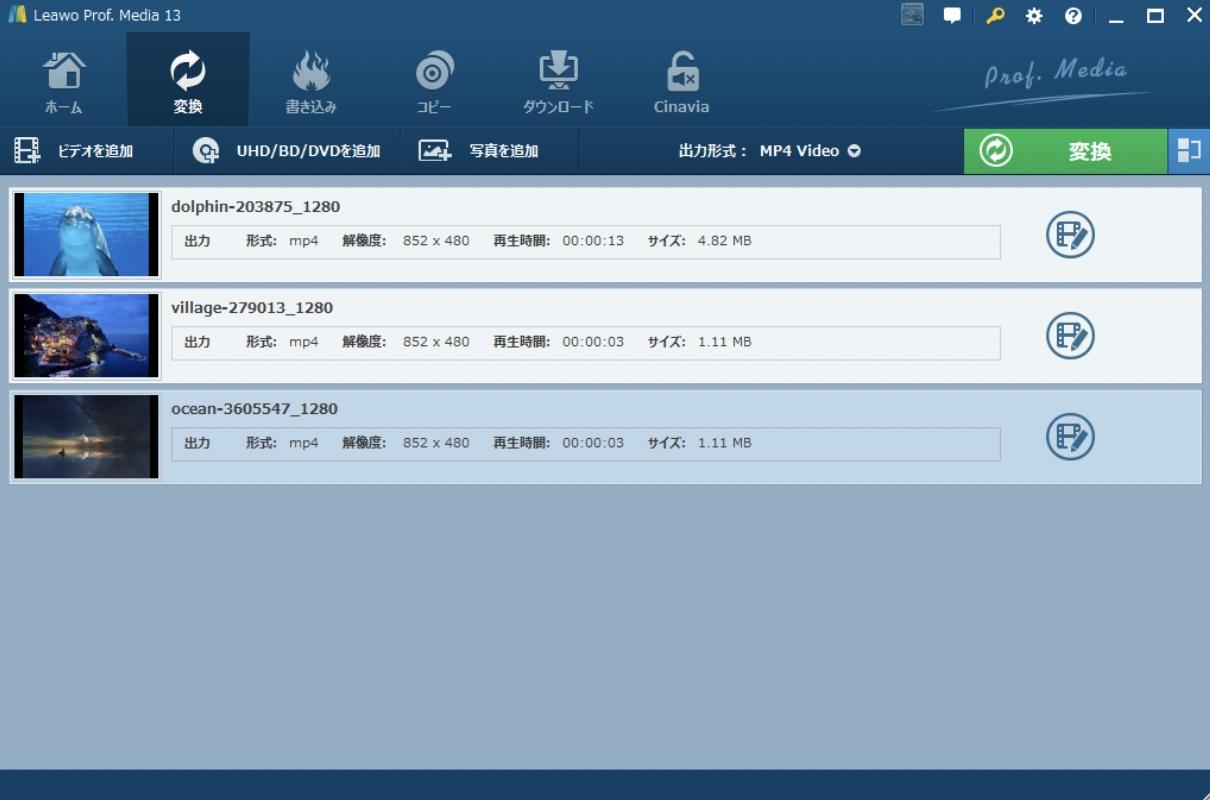Viewport: 1210px width, 800px height.
Task: Click the mp4 format value in dolphin row
Action: pos(304,241)
